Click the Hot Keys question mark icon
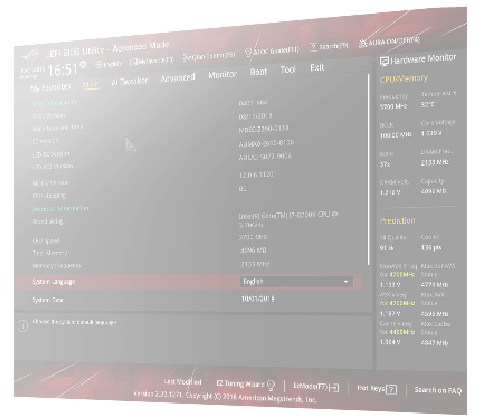Image resolution: width=483 pixels, height=420 pixels. tap(392, 389)
